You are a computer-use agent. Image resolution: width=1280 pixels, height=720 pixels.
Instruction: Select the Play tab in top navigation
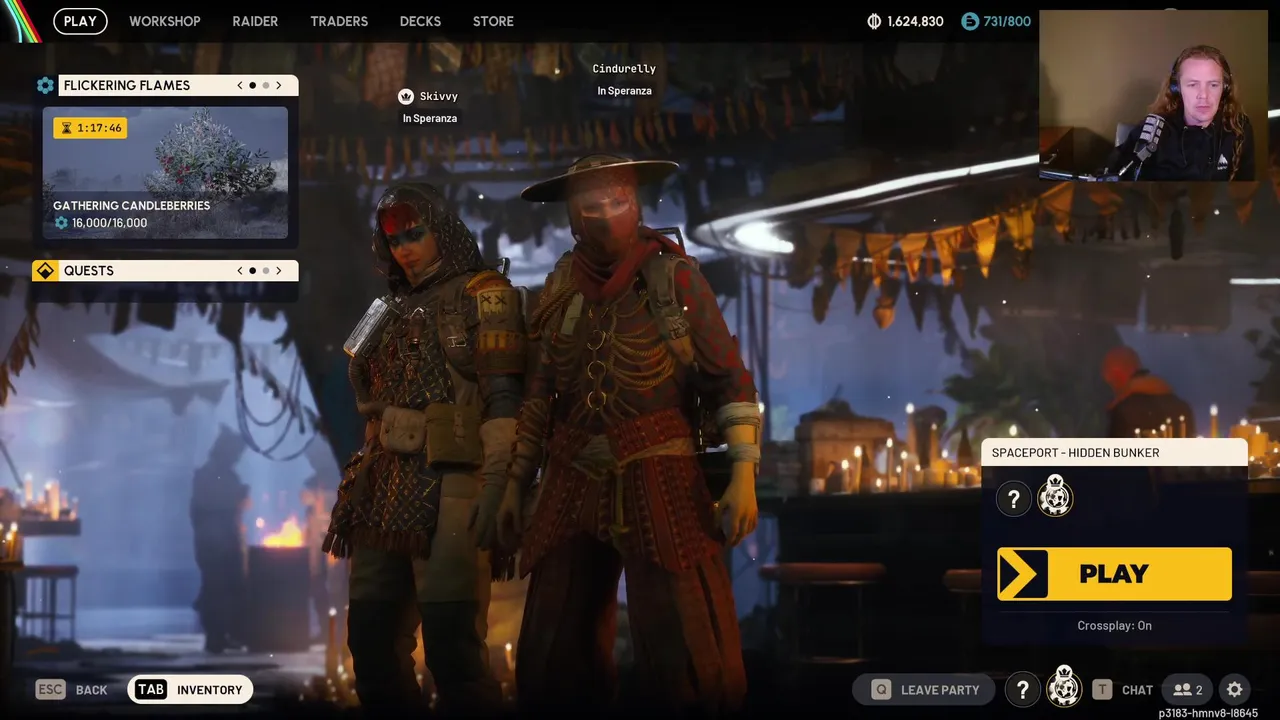(x=80, y=21)
